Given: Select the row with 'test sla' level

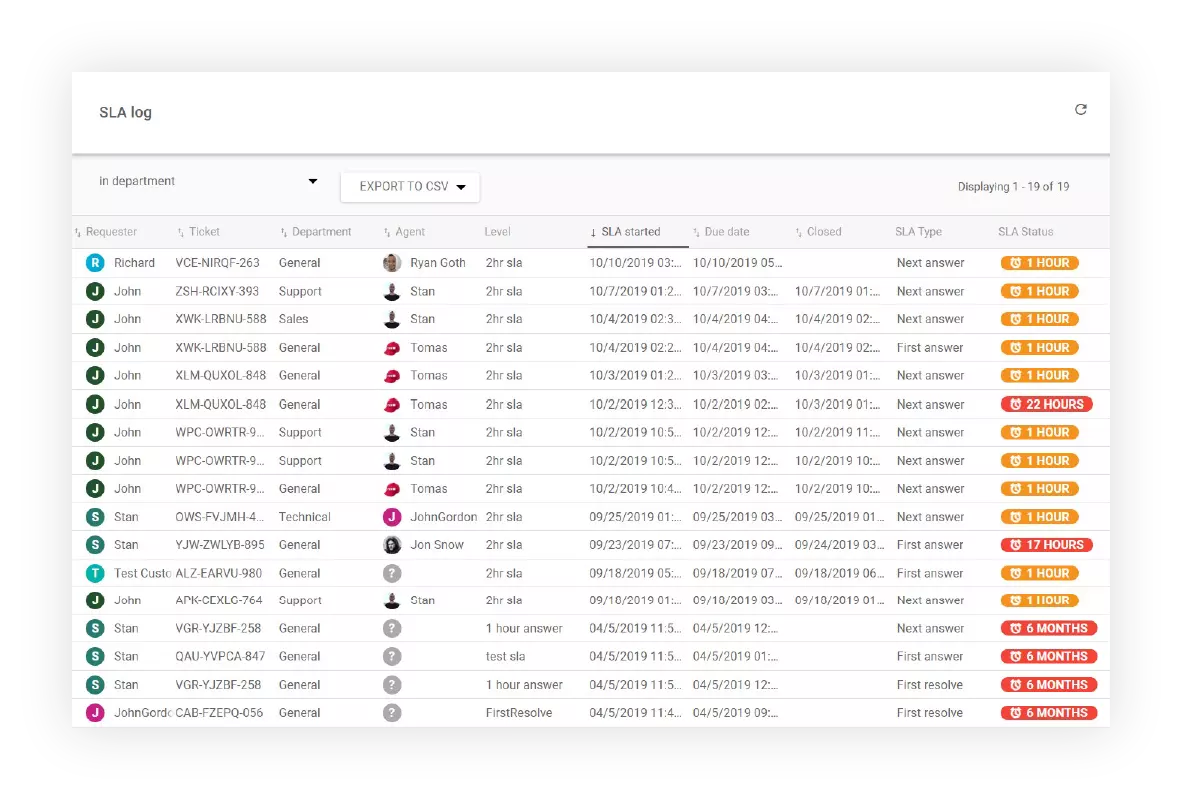Looking at the screenshot, I should [505, 657].
